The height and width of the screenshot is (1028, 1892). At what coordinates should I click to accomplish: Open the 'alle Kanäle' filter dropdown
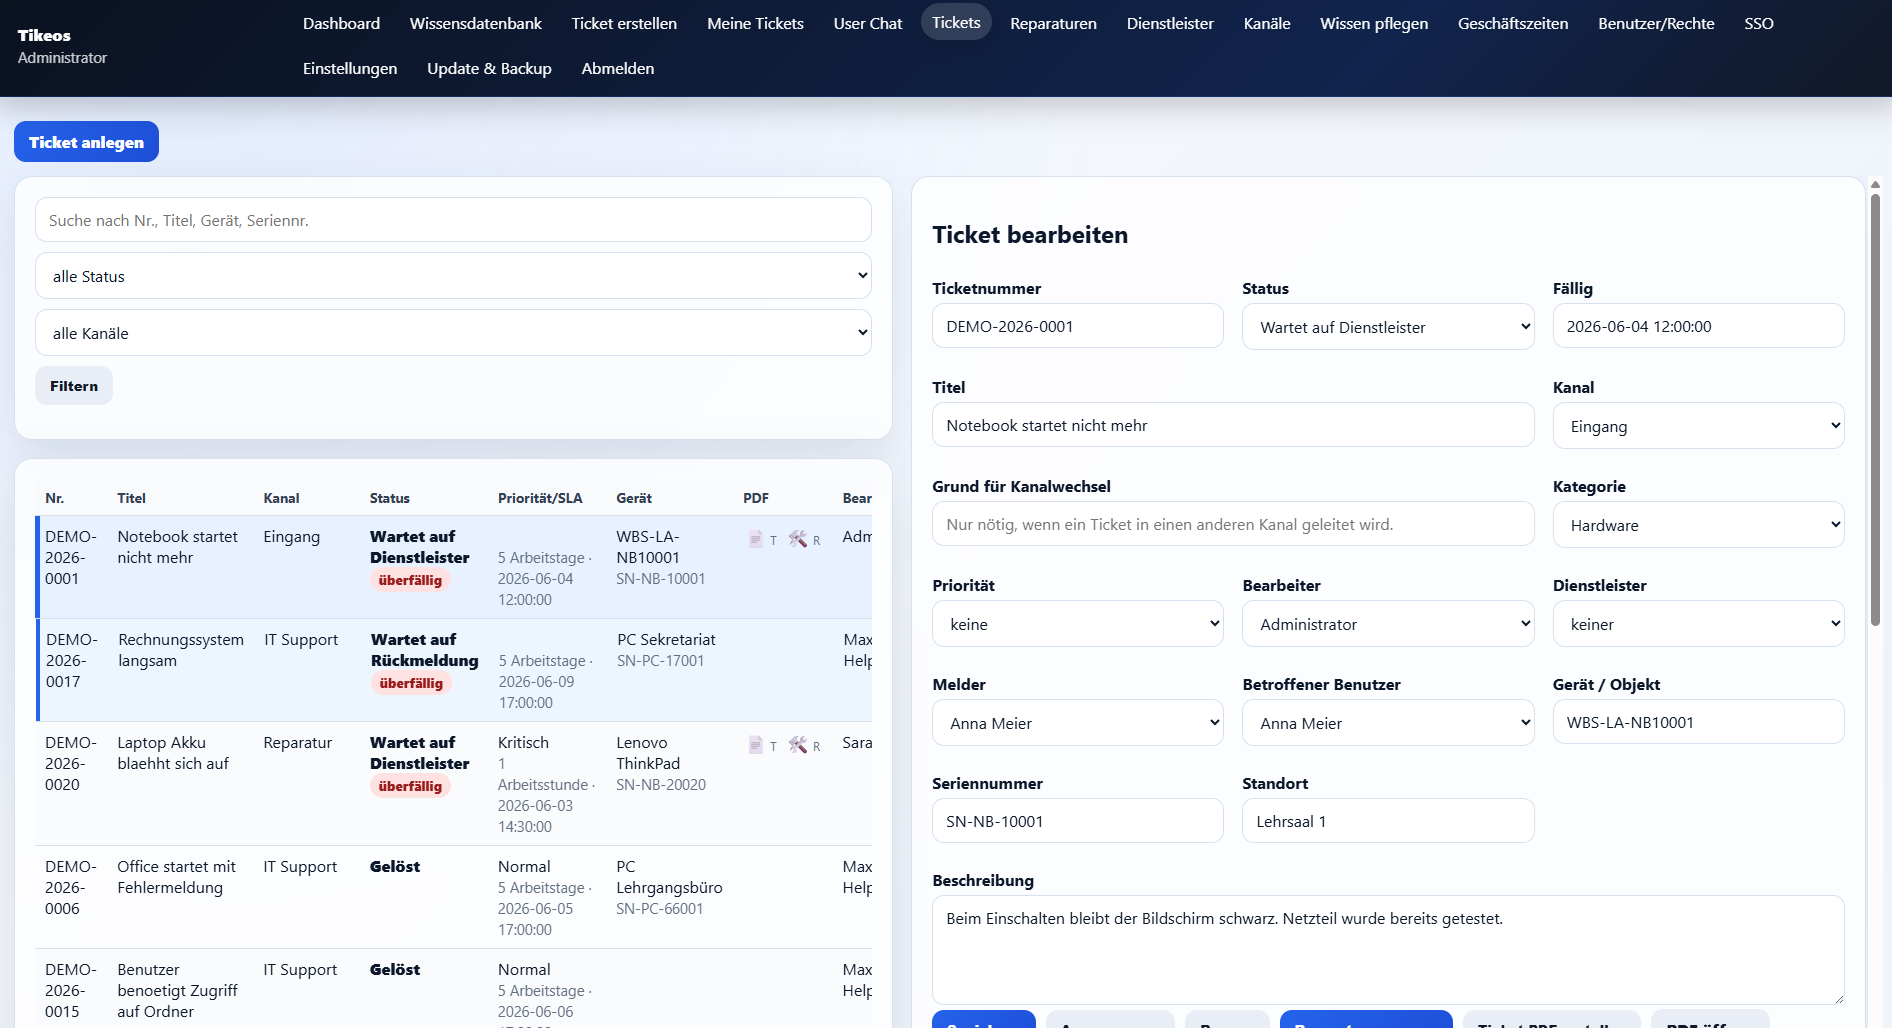click(x=453, y=333)
